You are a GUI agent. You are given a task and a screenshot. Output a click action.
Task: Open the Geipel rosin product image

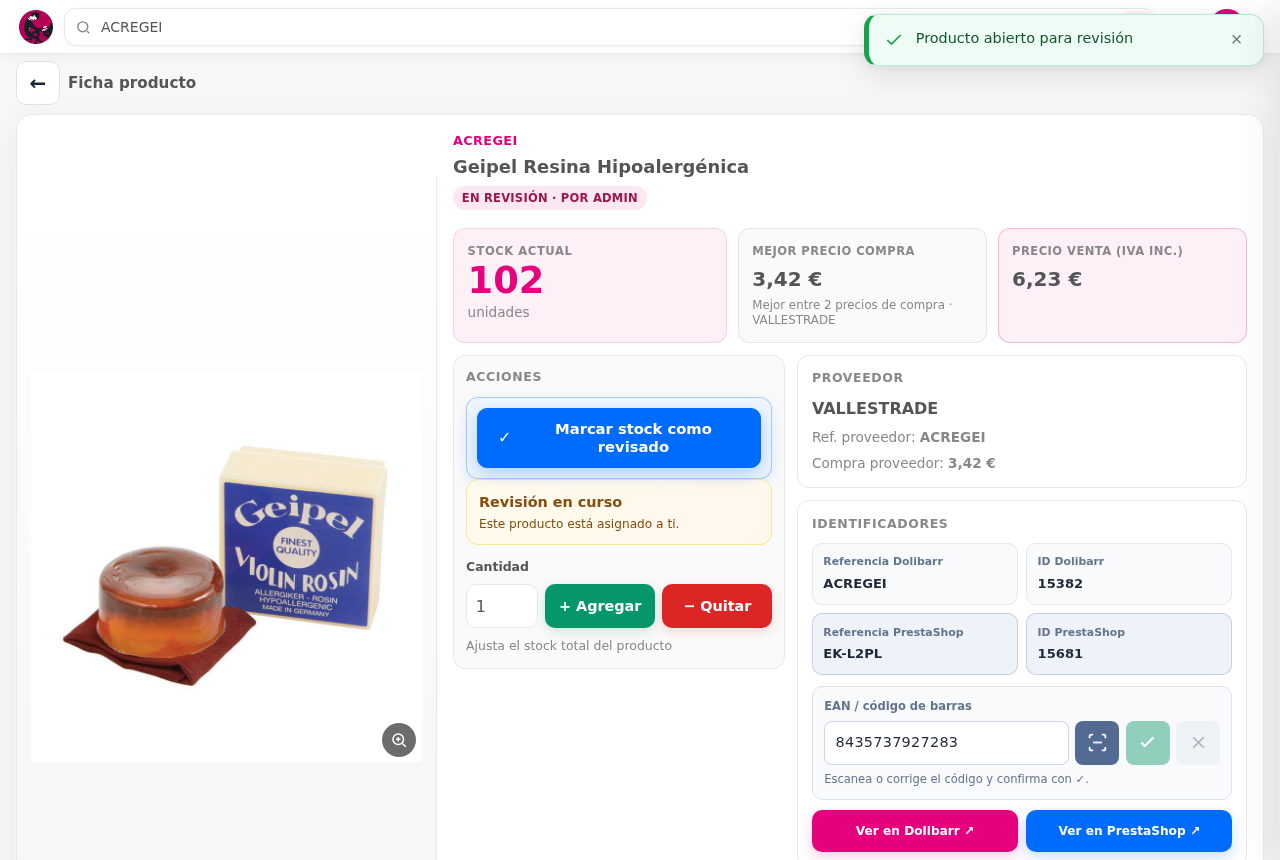(x=226, y=566)
